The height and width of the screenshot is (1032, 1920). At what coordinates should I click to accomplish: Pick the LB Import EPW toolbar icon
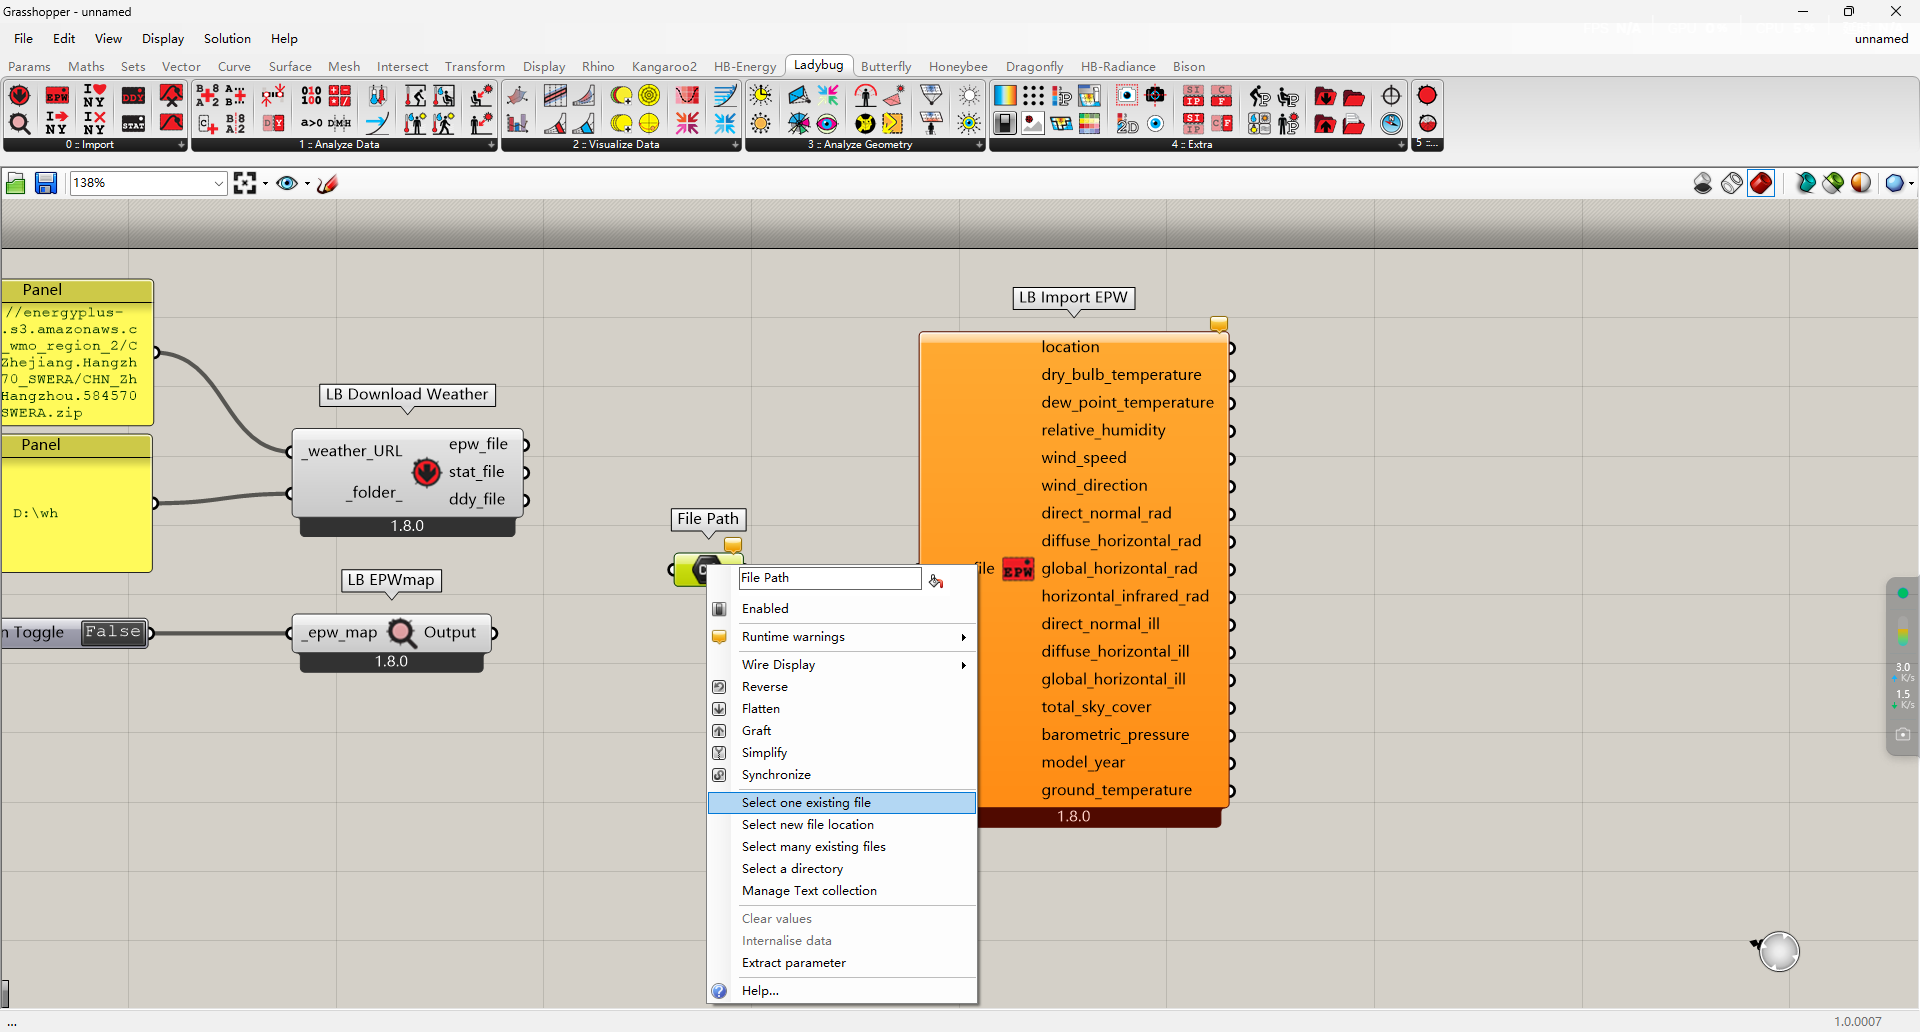tap(57, 96)
